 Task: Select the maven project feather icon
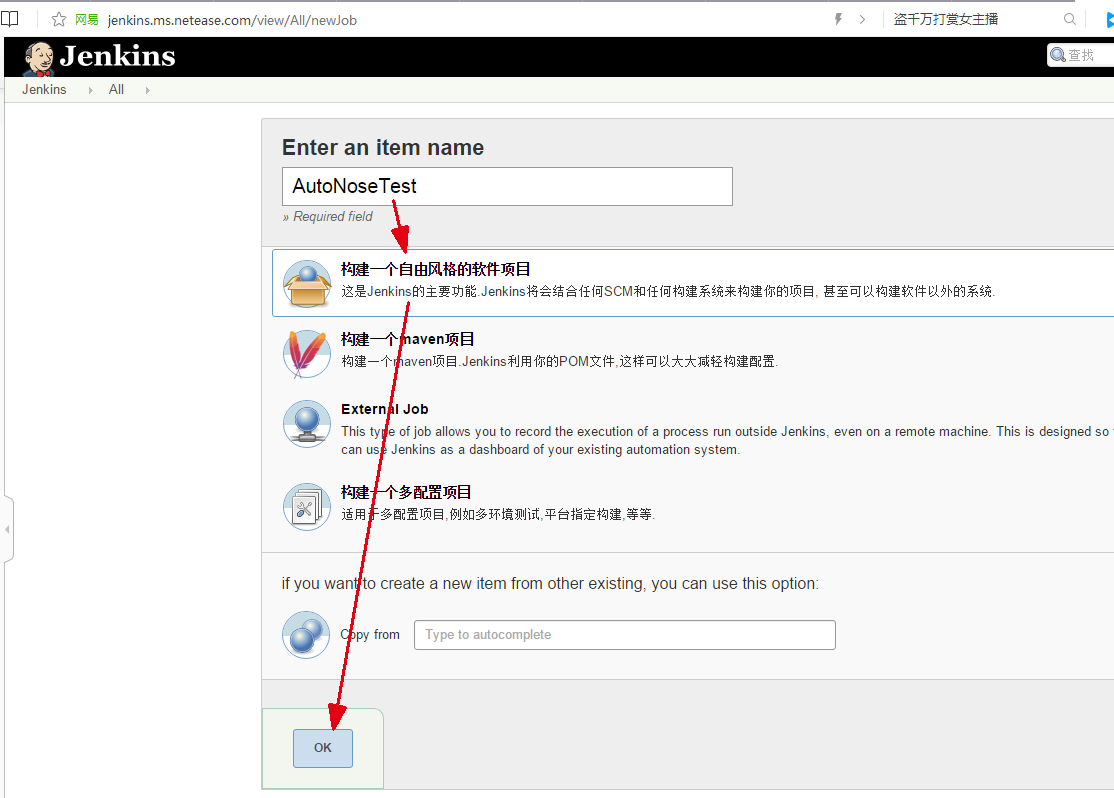coord(307,353)
